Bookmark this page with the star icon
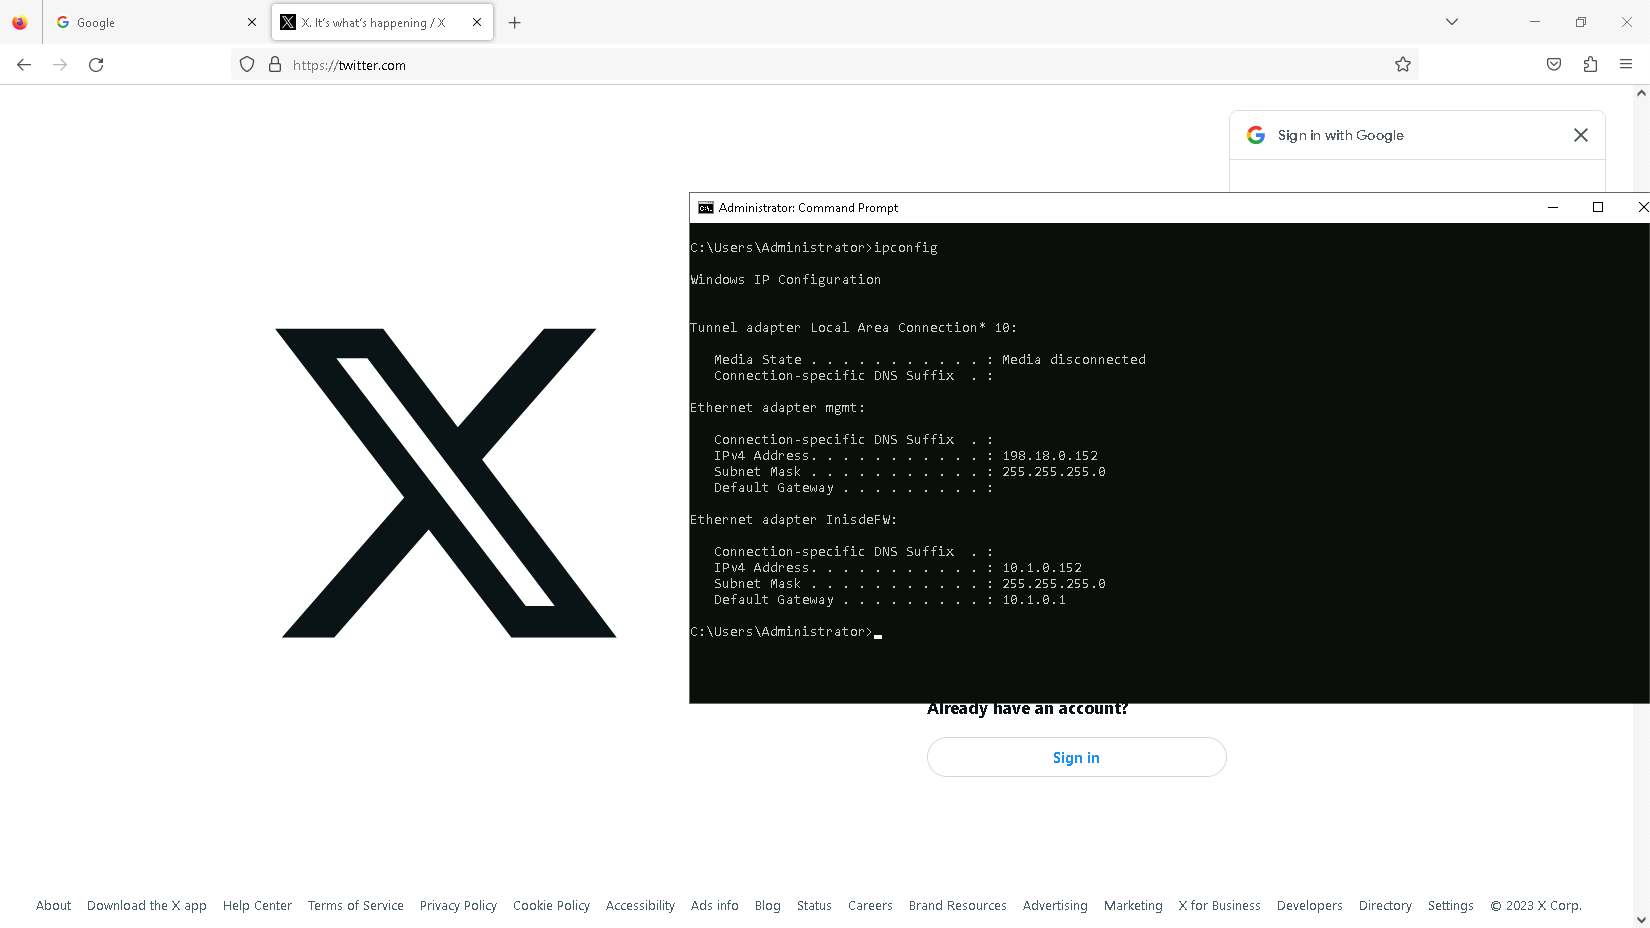The width and height of the screenshot is (1650, 928). click(1403, 65)
